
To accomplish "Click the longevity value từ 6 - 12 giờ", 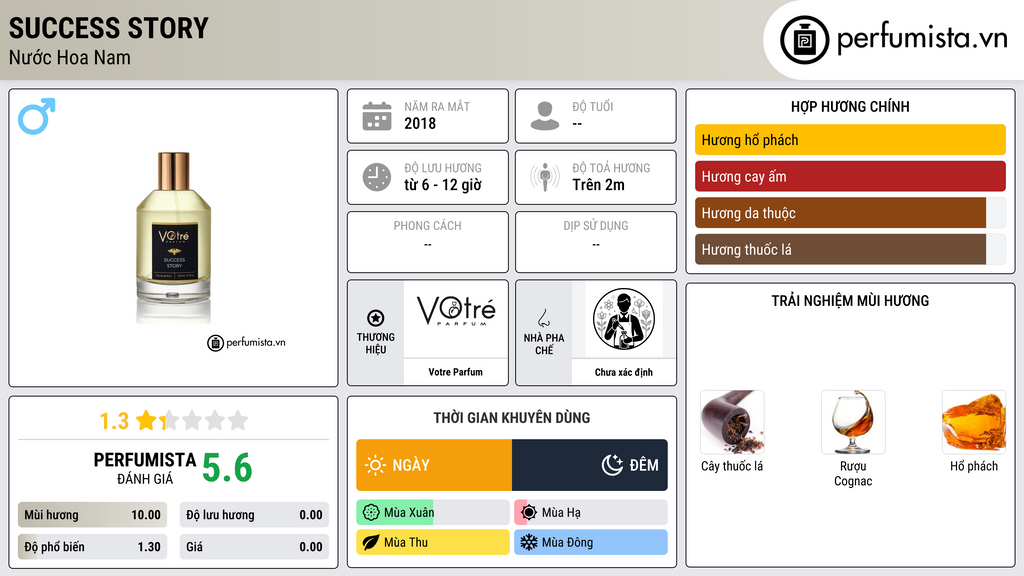I will [443, 185].
